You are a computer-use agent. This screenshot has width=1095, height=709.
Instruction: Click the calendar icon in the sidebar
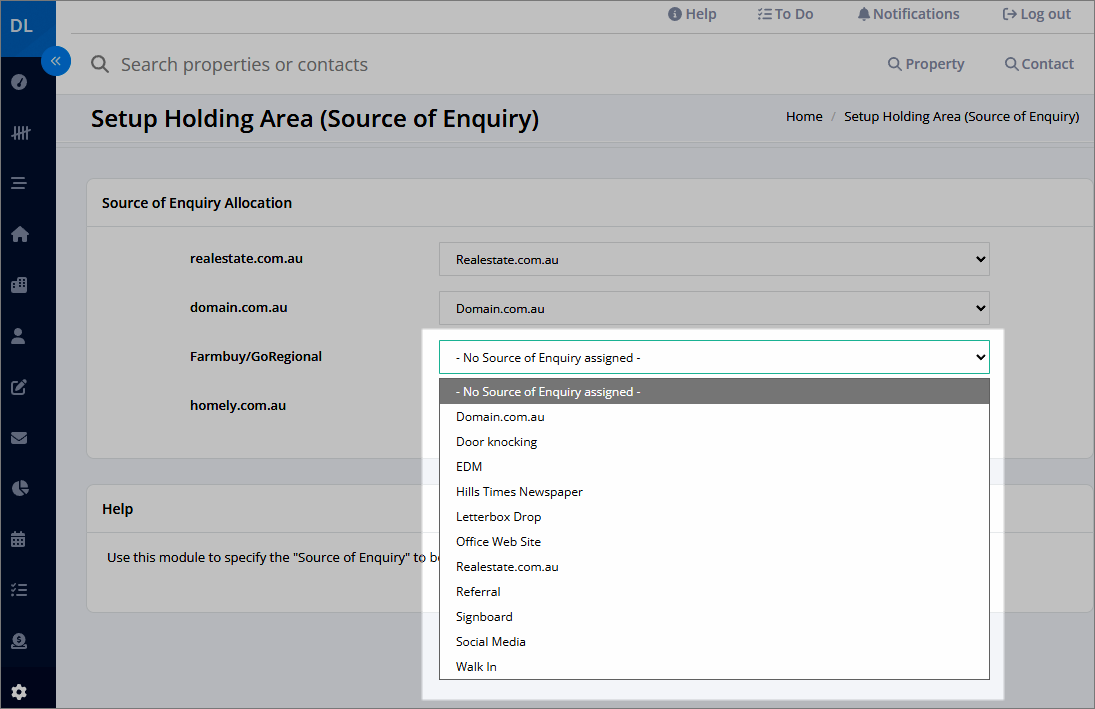pyautogui.click(x=19, y=539)
